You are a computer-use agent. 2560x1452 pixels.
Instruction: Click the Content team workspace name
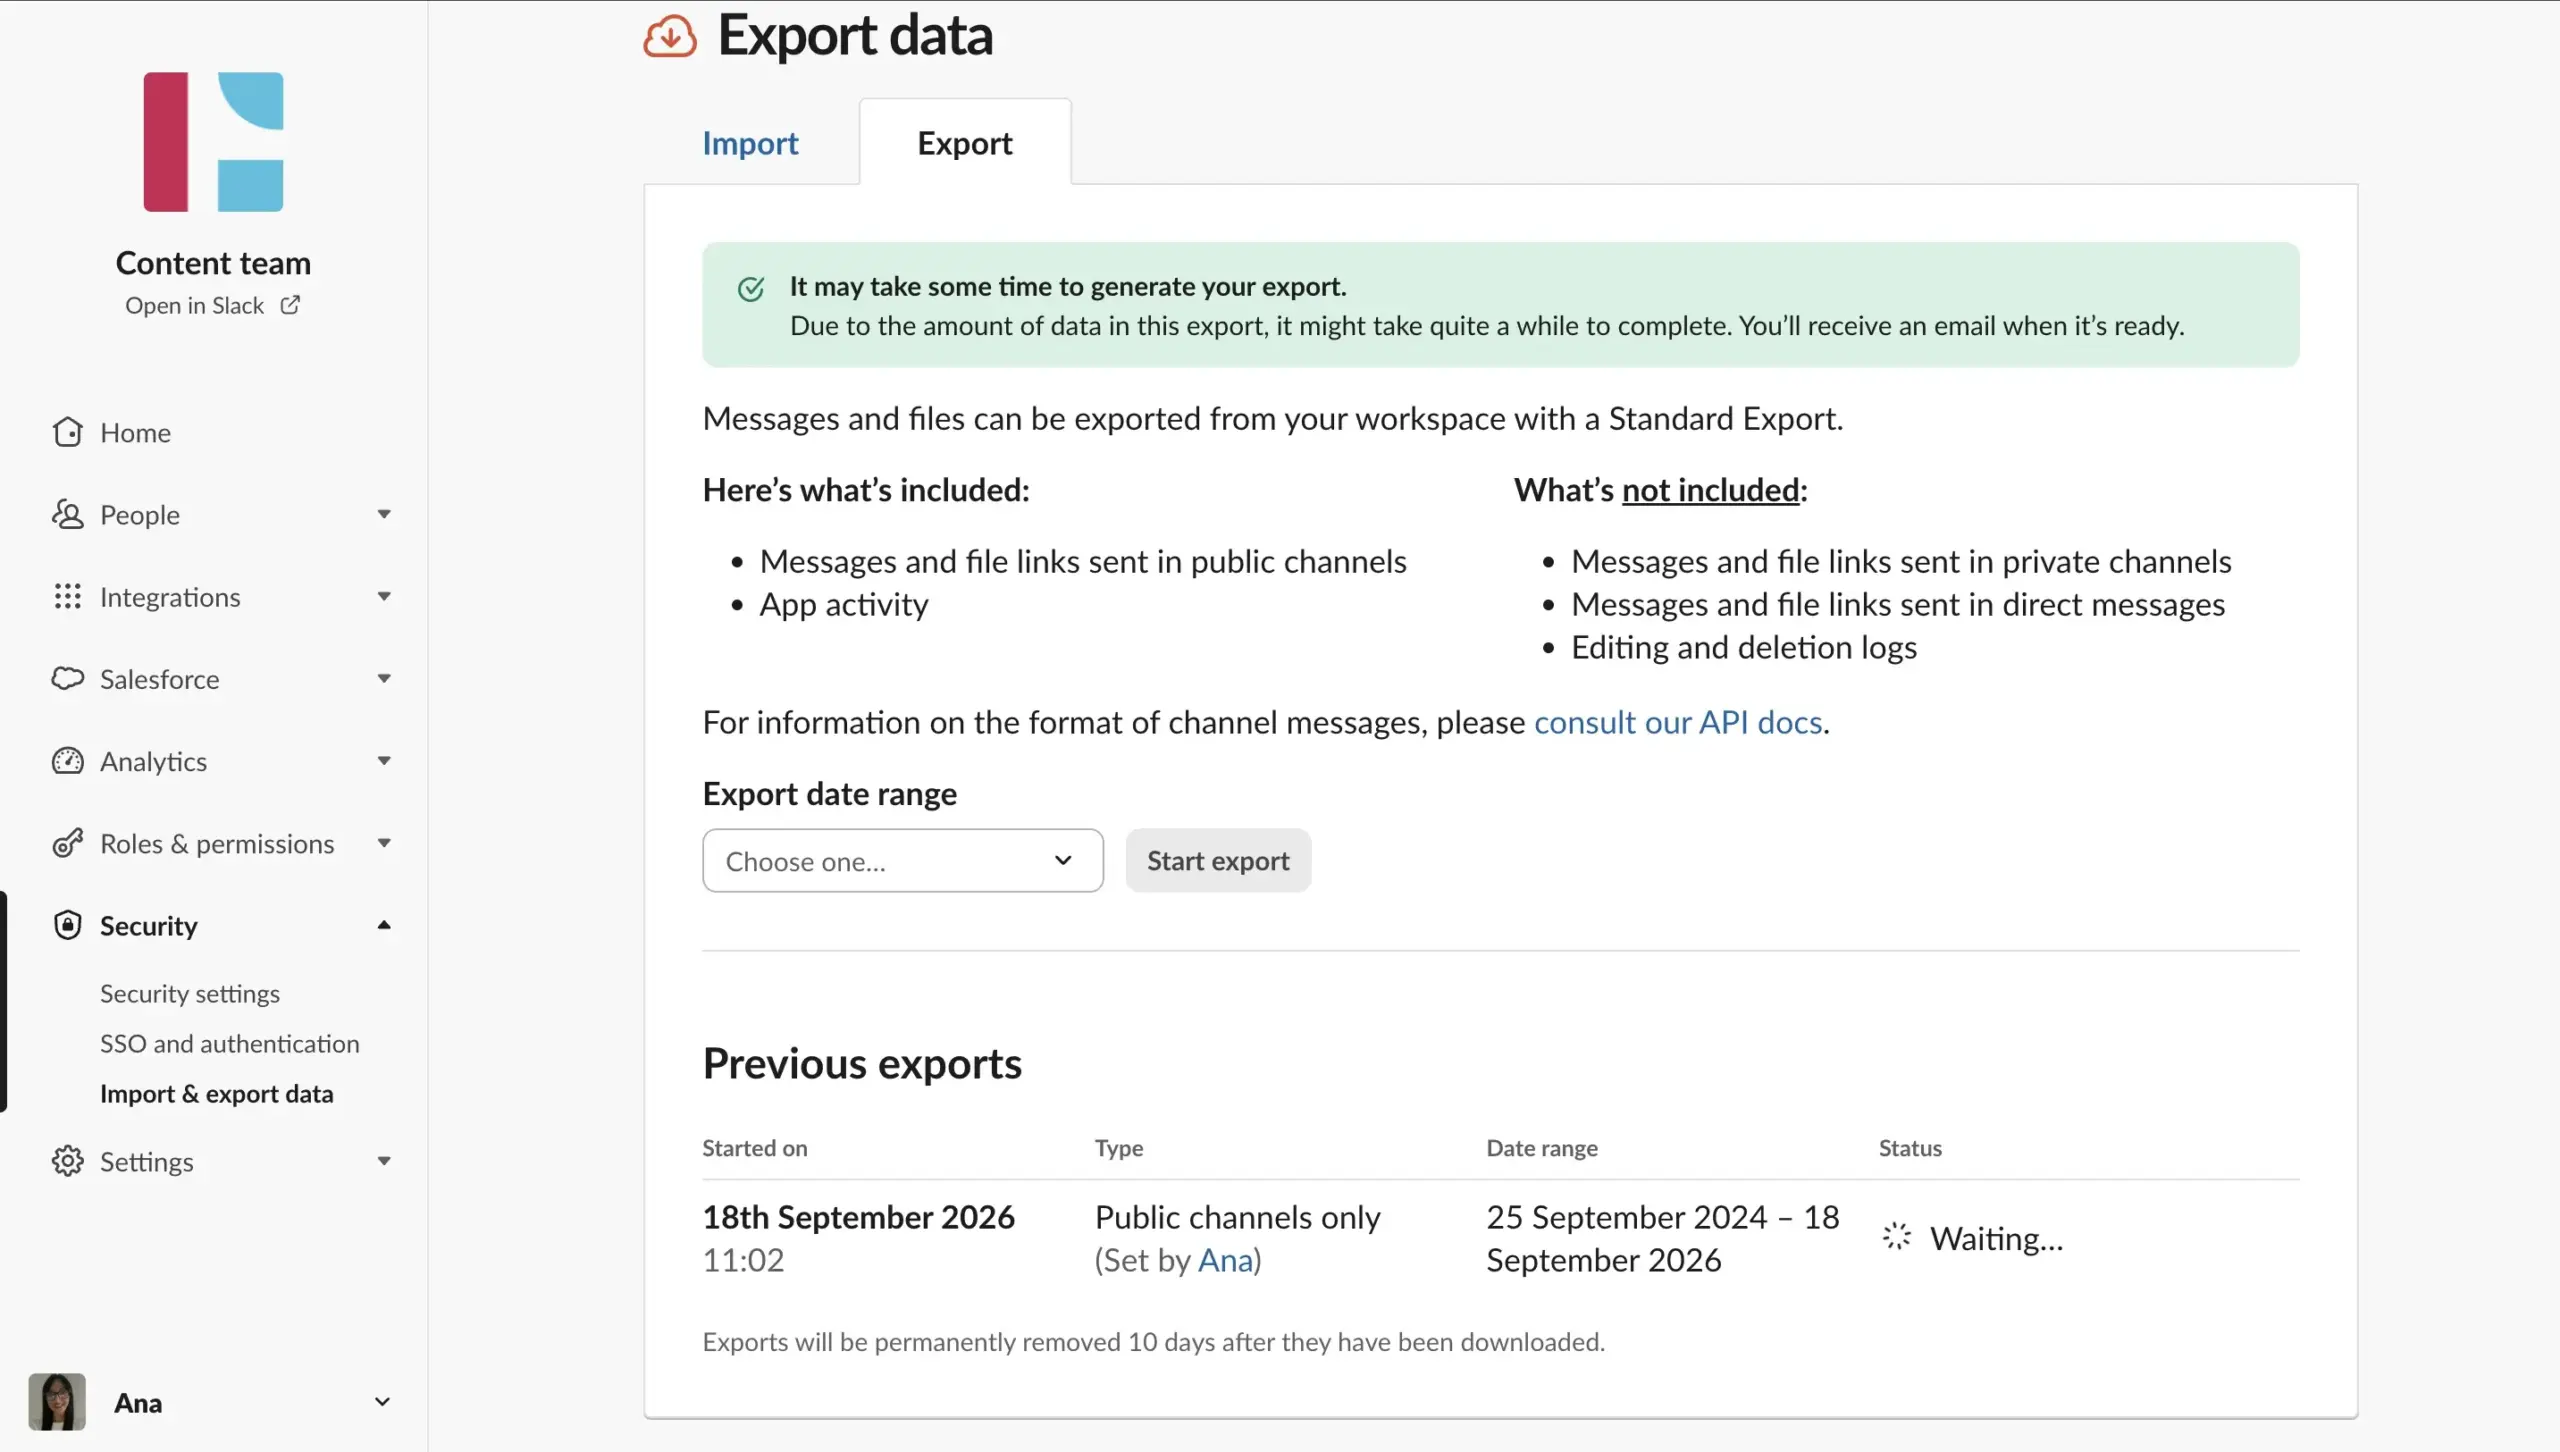[x=213, y=263]
